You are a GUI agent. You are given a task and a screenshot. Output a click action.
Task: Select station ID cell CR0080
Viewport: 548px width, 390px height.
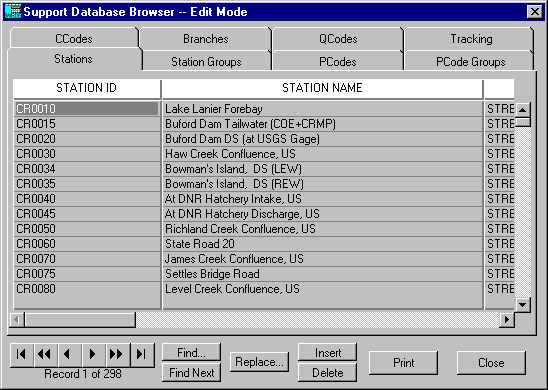pyautogui.click(x=87, y=289)
